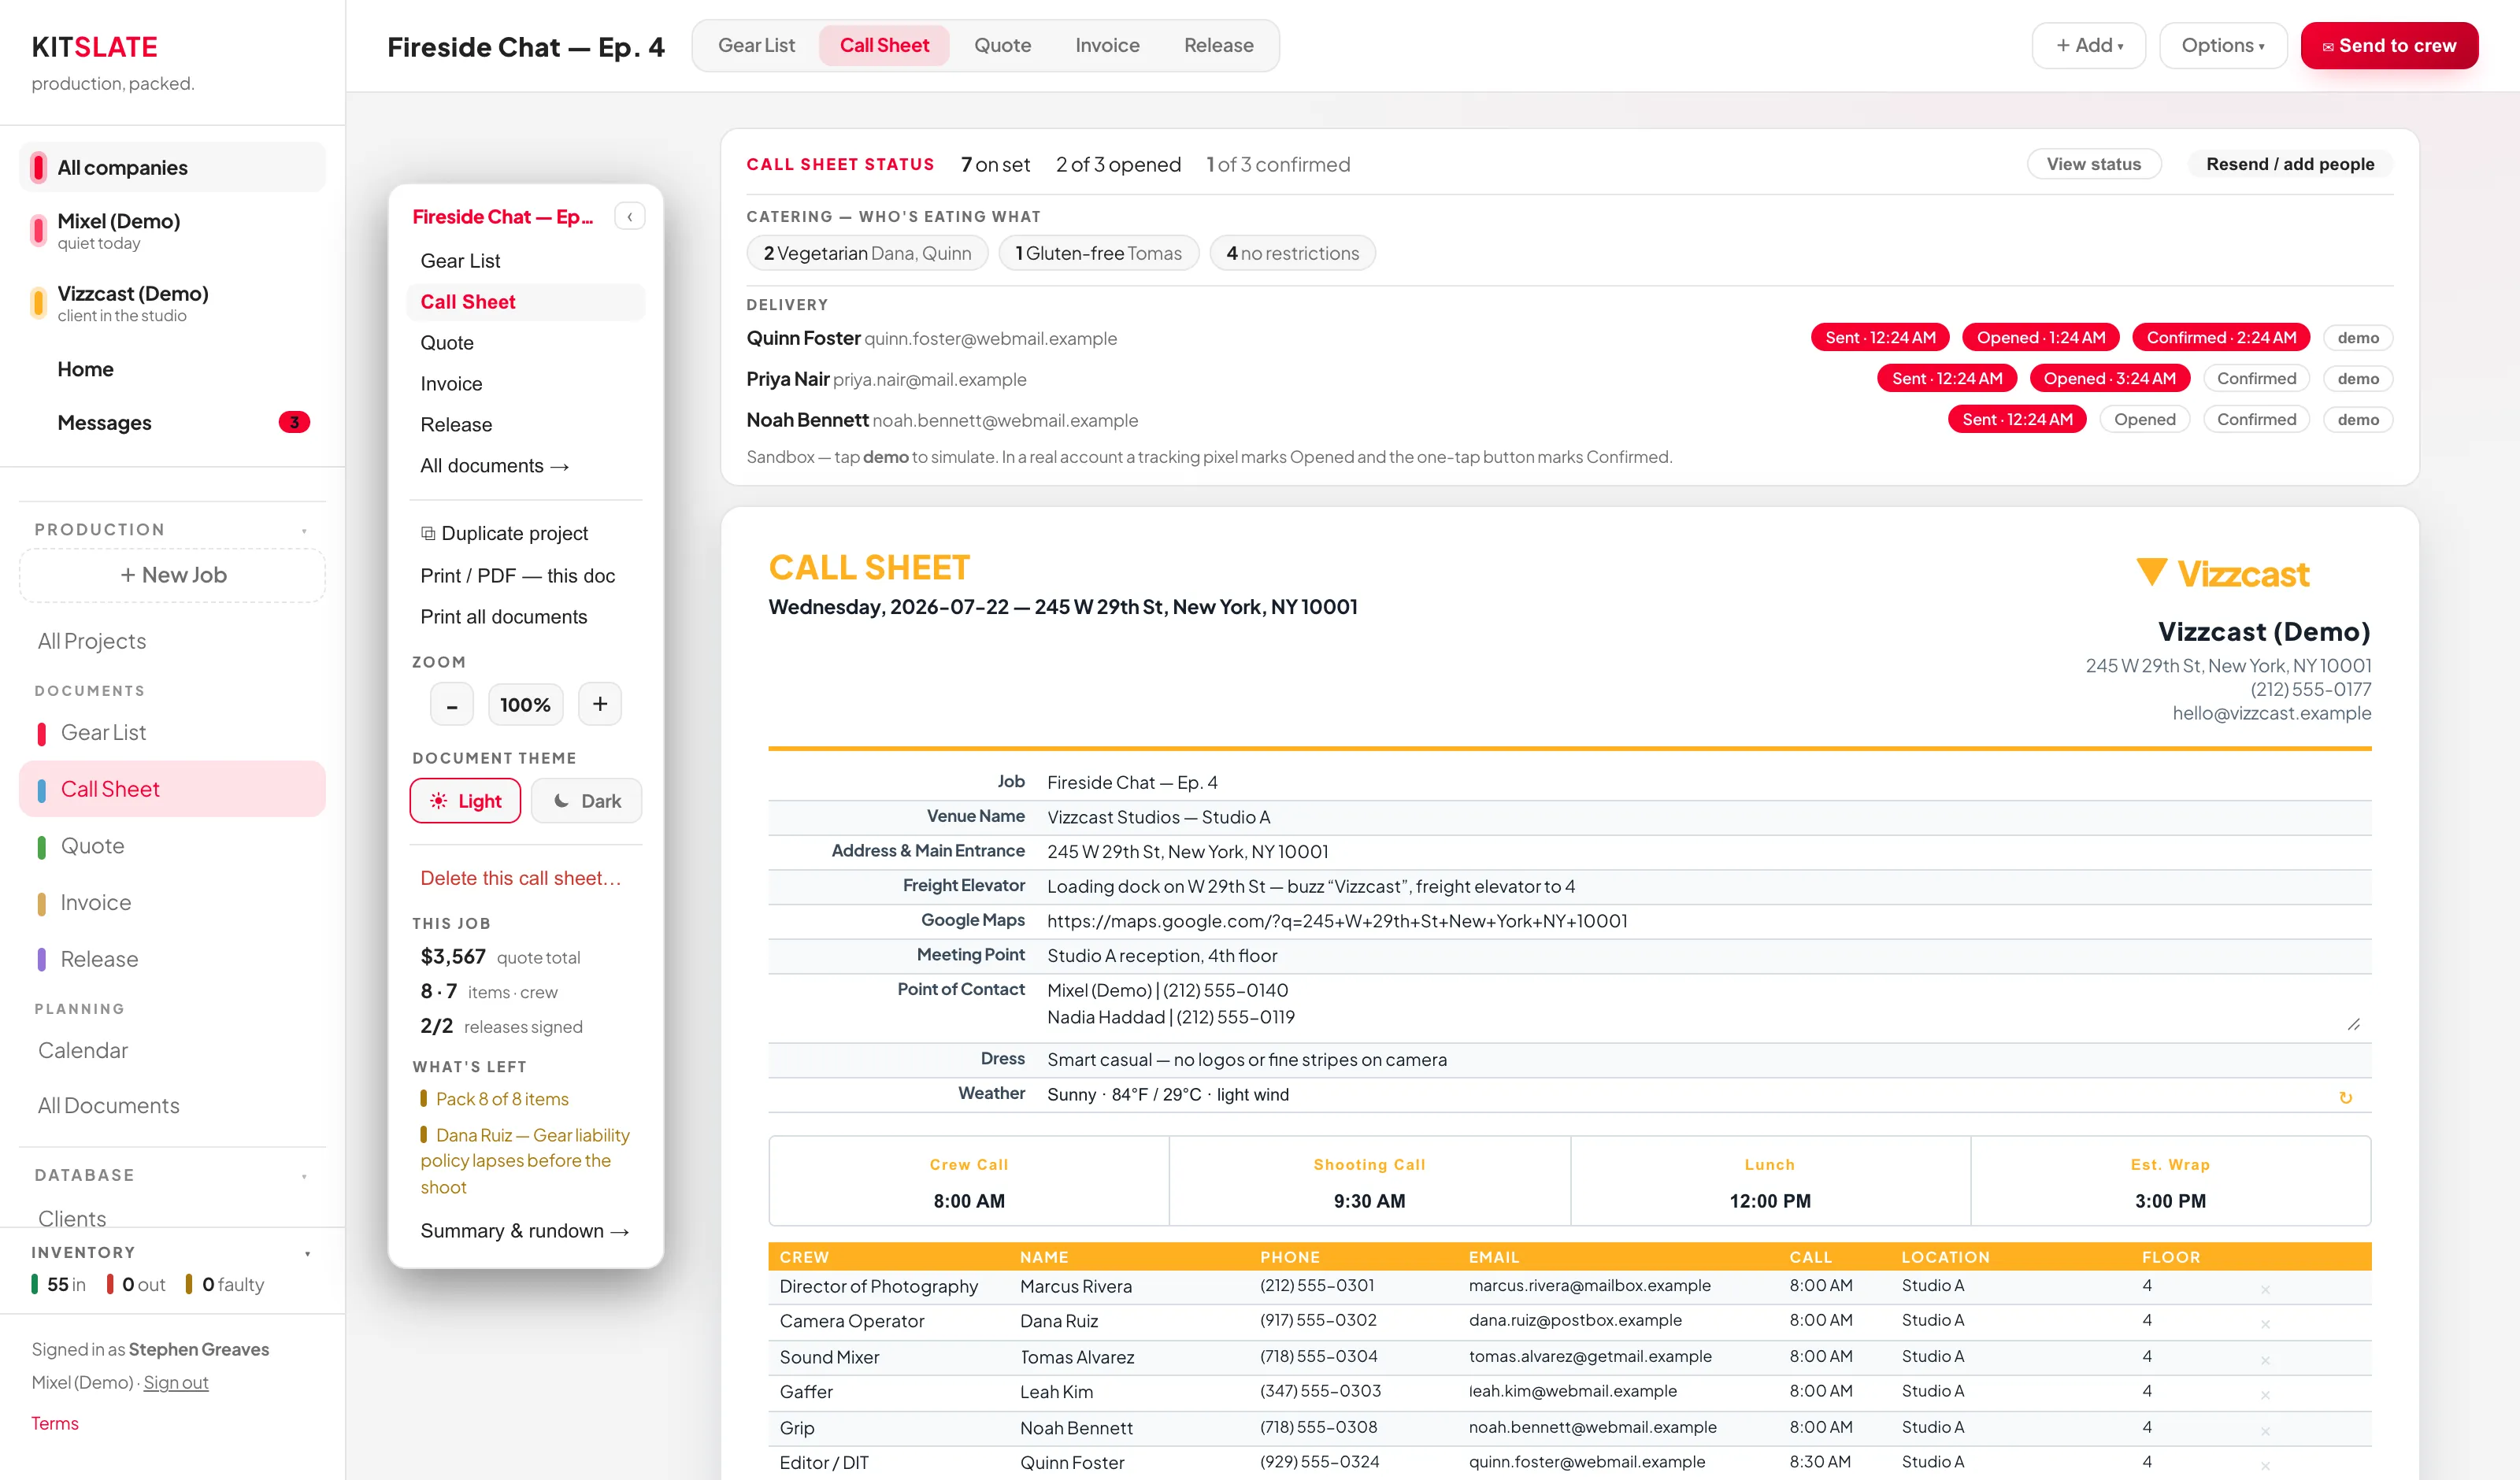2520x1480 pixels.
Task: Simulate delivery with Priya Nair demo pill
Action: [2358, 379]
